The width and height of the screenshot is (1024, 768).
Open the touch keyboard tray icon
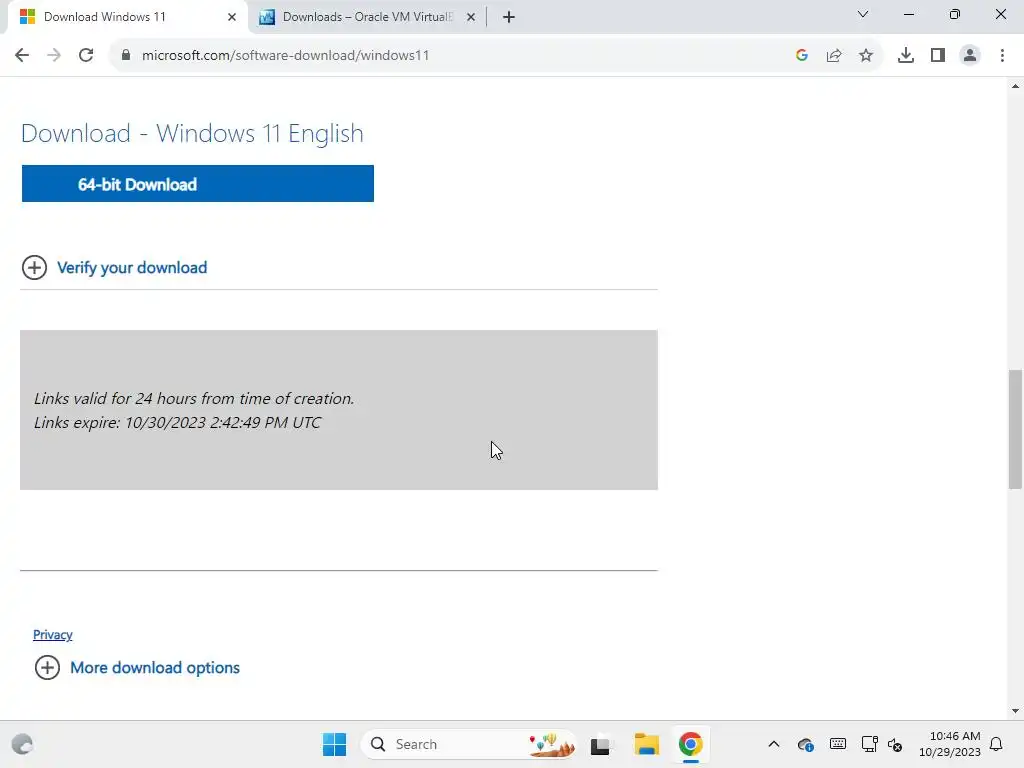pyautogui.click(x=838, y=744)
